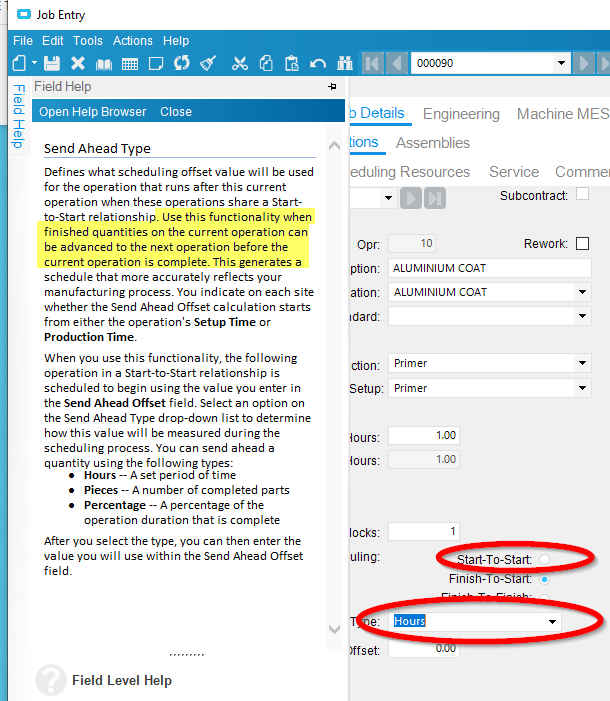Switch to the Engineering tab
Viewport: 610px width, 701px height.
click(x=461, y=114)
